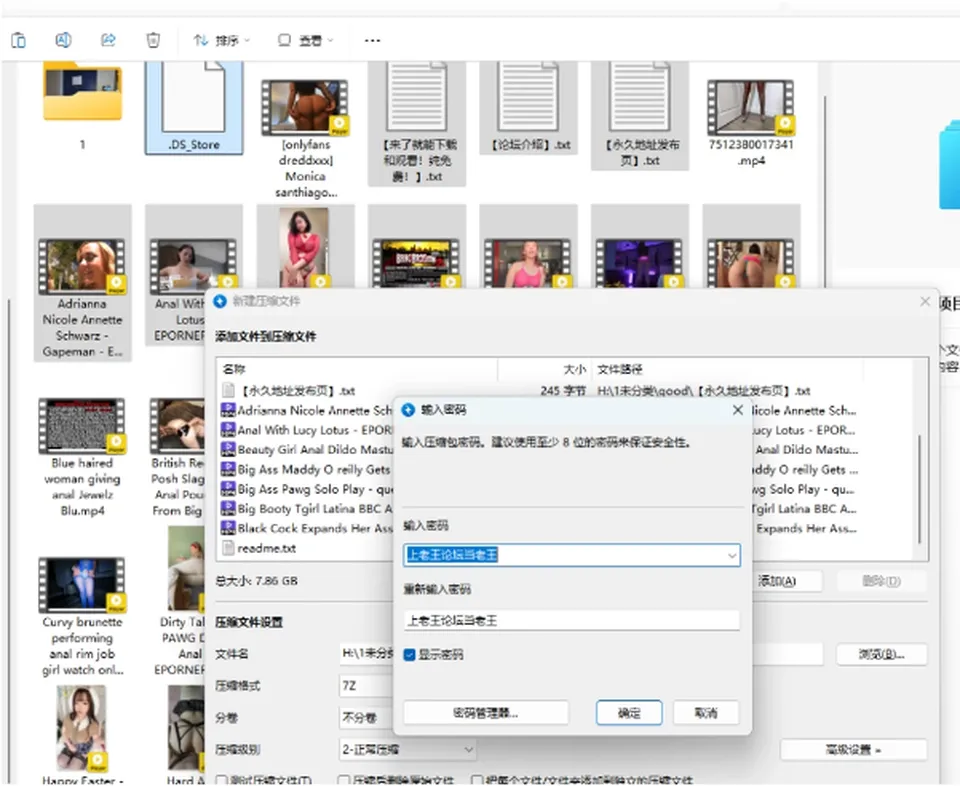Viewport: 960px width, 786px height.
Task: Click the file list vertical scrollbar
Action: pos(920,488)
